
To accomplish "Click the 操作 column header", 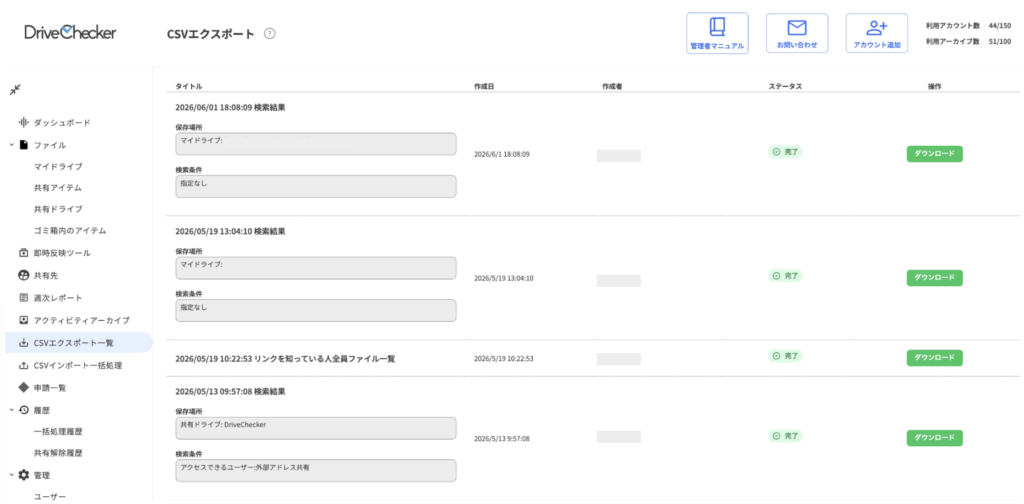I will point(935,87).
